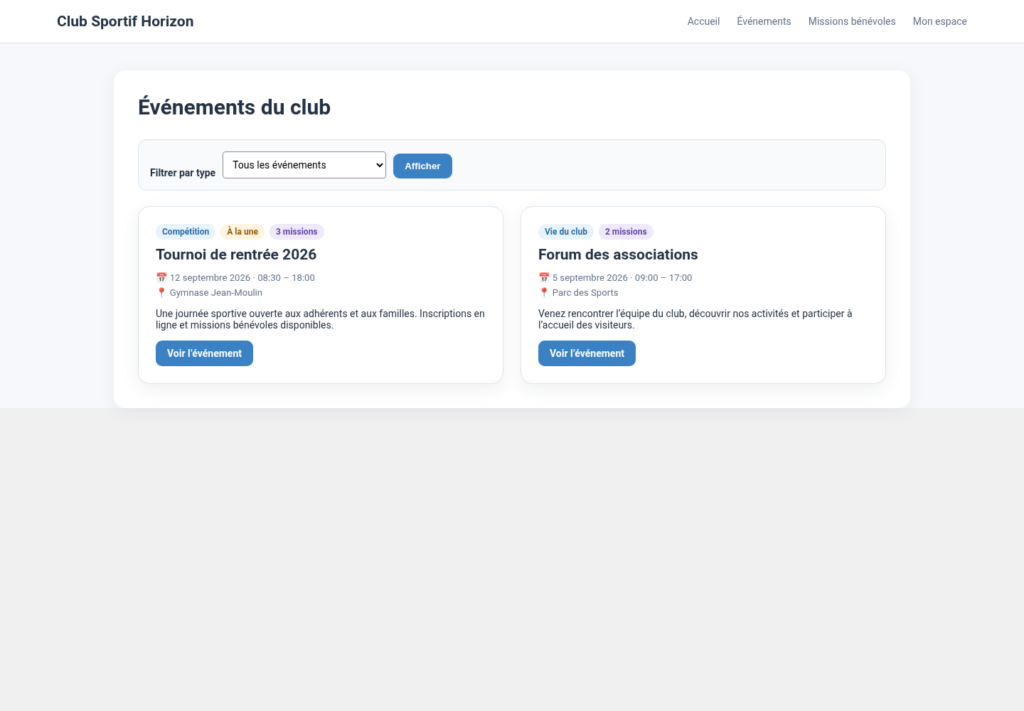The width and height of the screenshot is (1024, 711).
Task: Click the pin icon beside Gymnase Jean-Moulin
Action: coord(161,292)
